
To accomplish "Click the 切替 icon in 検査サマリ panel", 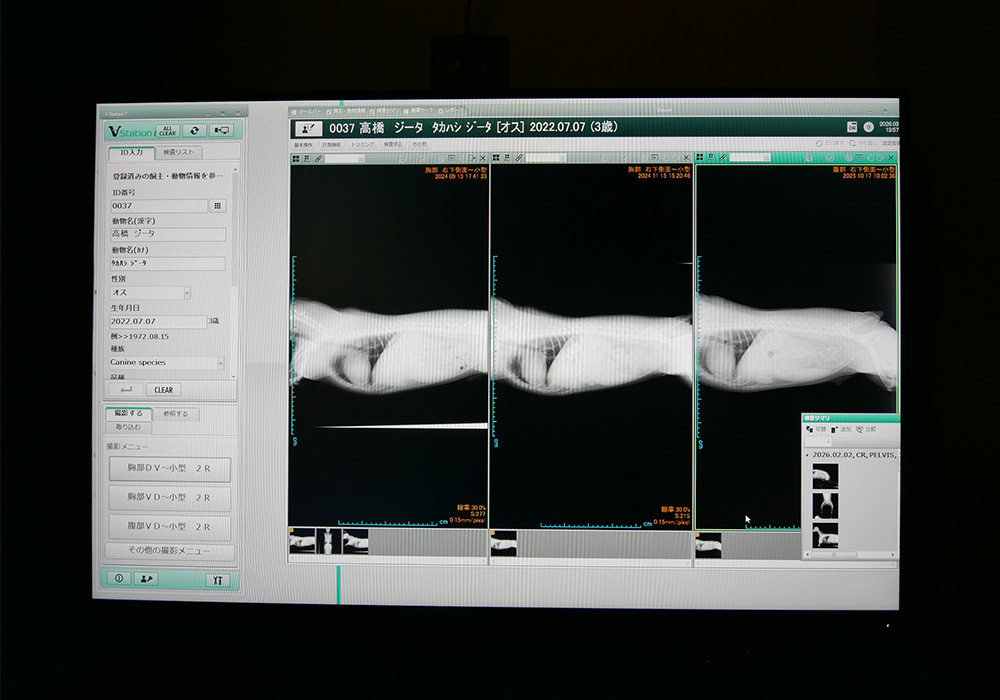I will pyautogui.click(x=810, y=430).
